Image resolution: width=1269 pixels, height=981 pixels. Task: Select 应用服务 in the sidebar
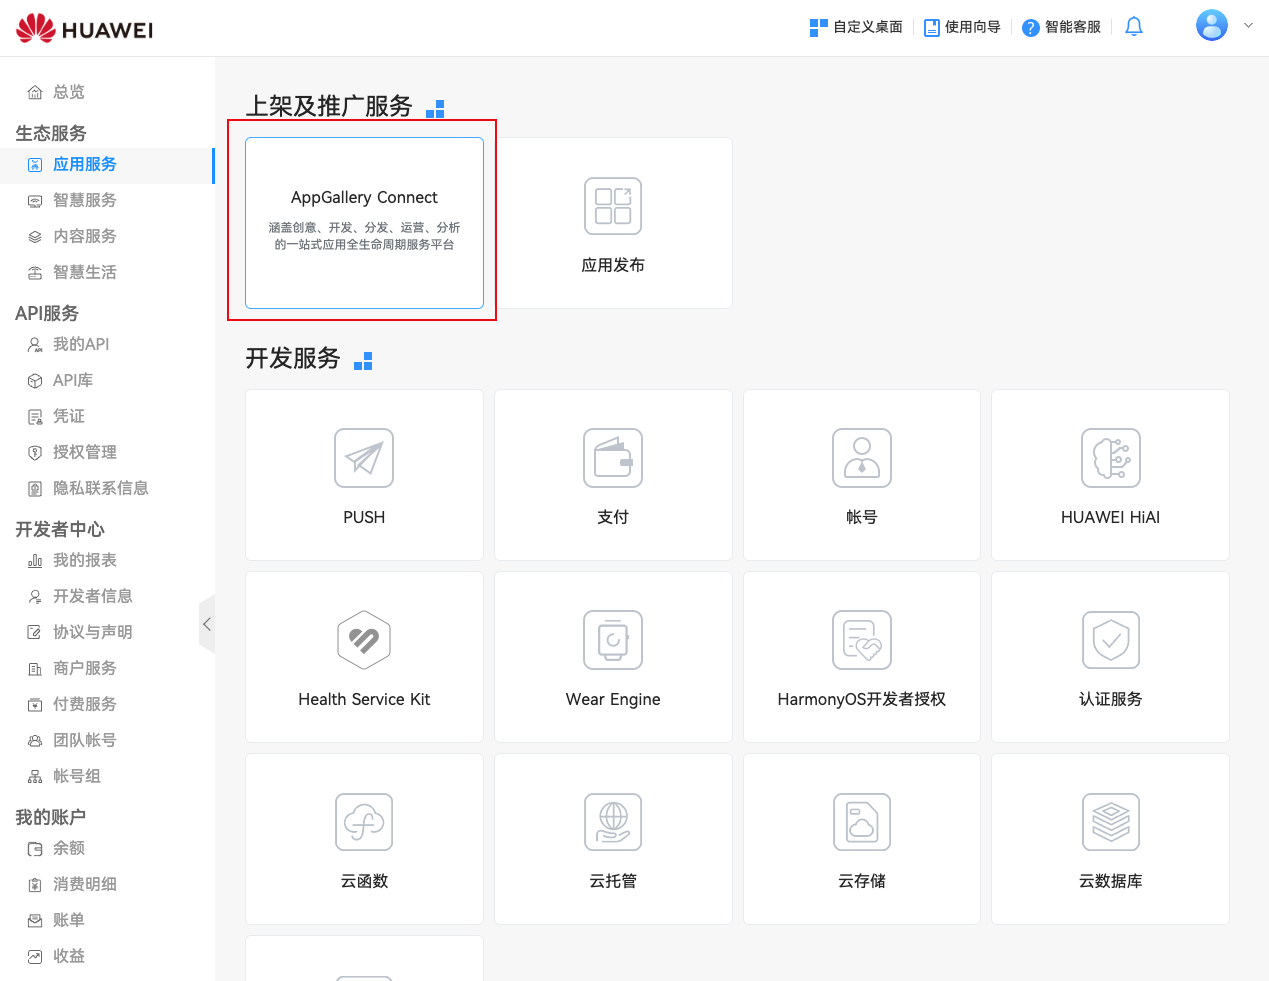pos(84,165)
